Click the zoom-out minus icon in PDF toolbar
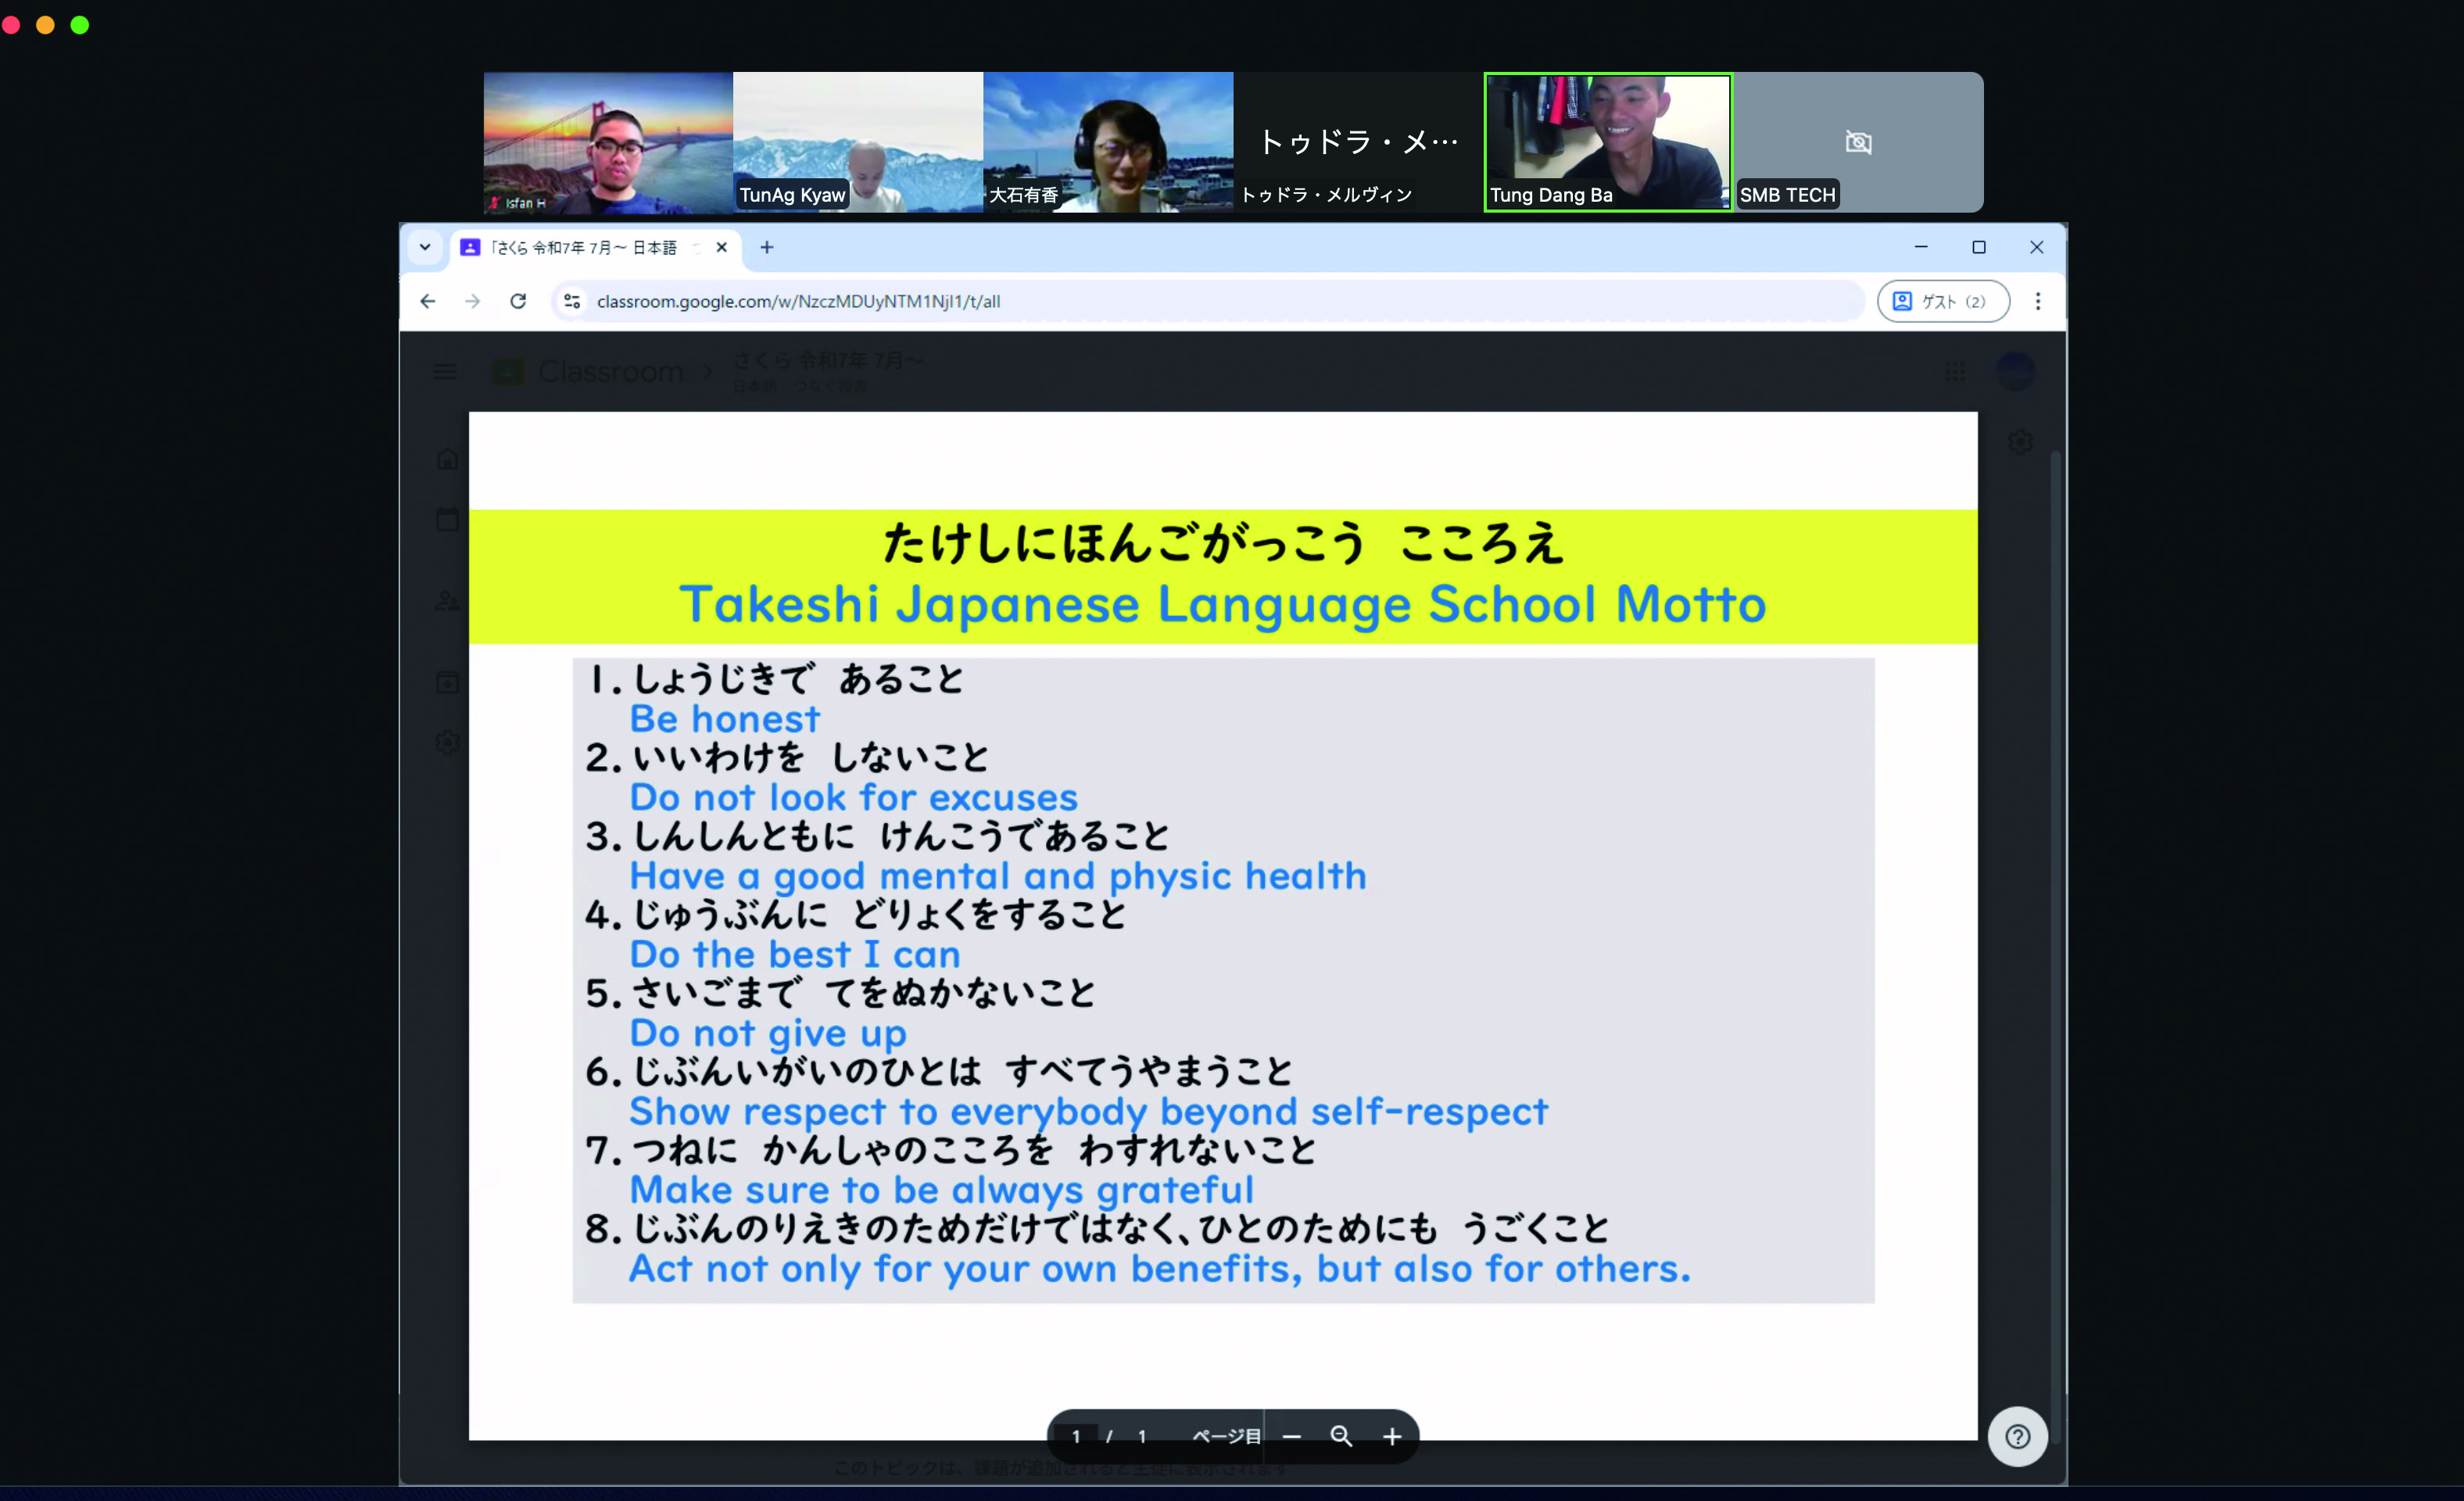The width and height of the screenshot is (2464, 1501). [x=1292, y=1437]
